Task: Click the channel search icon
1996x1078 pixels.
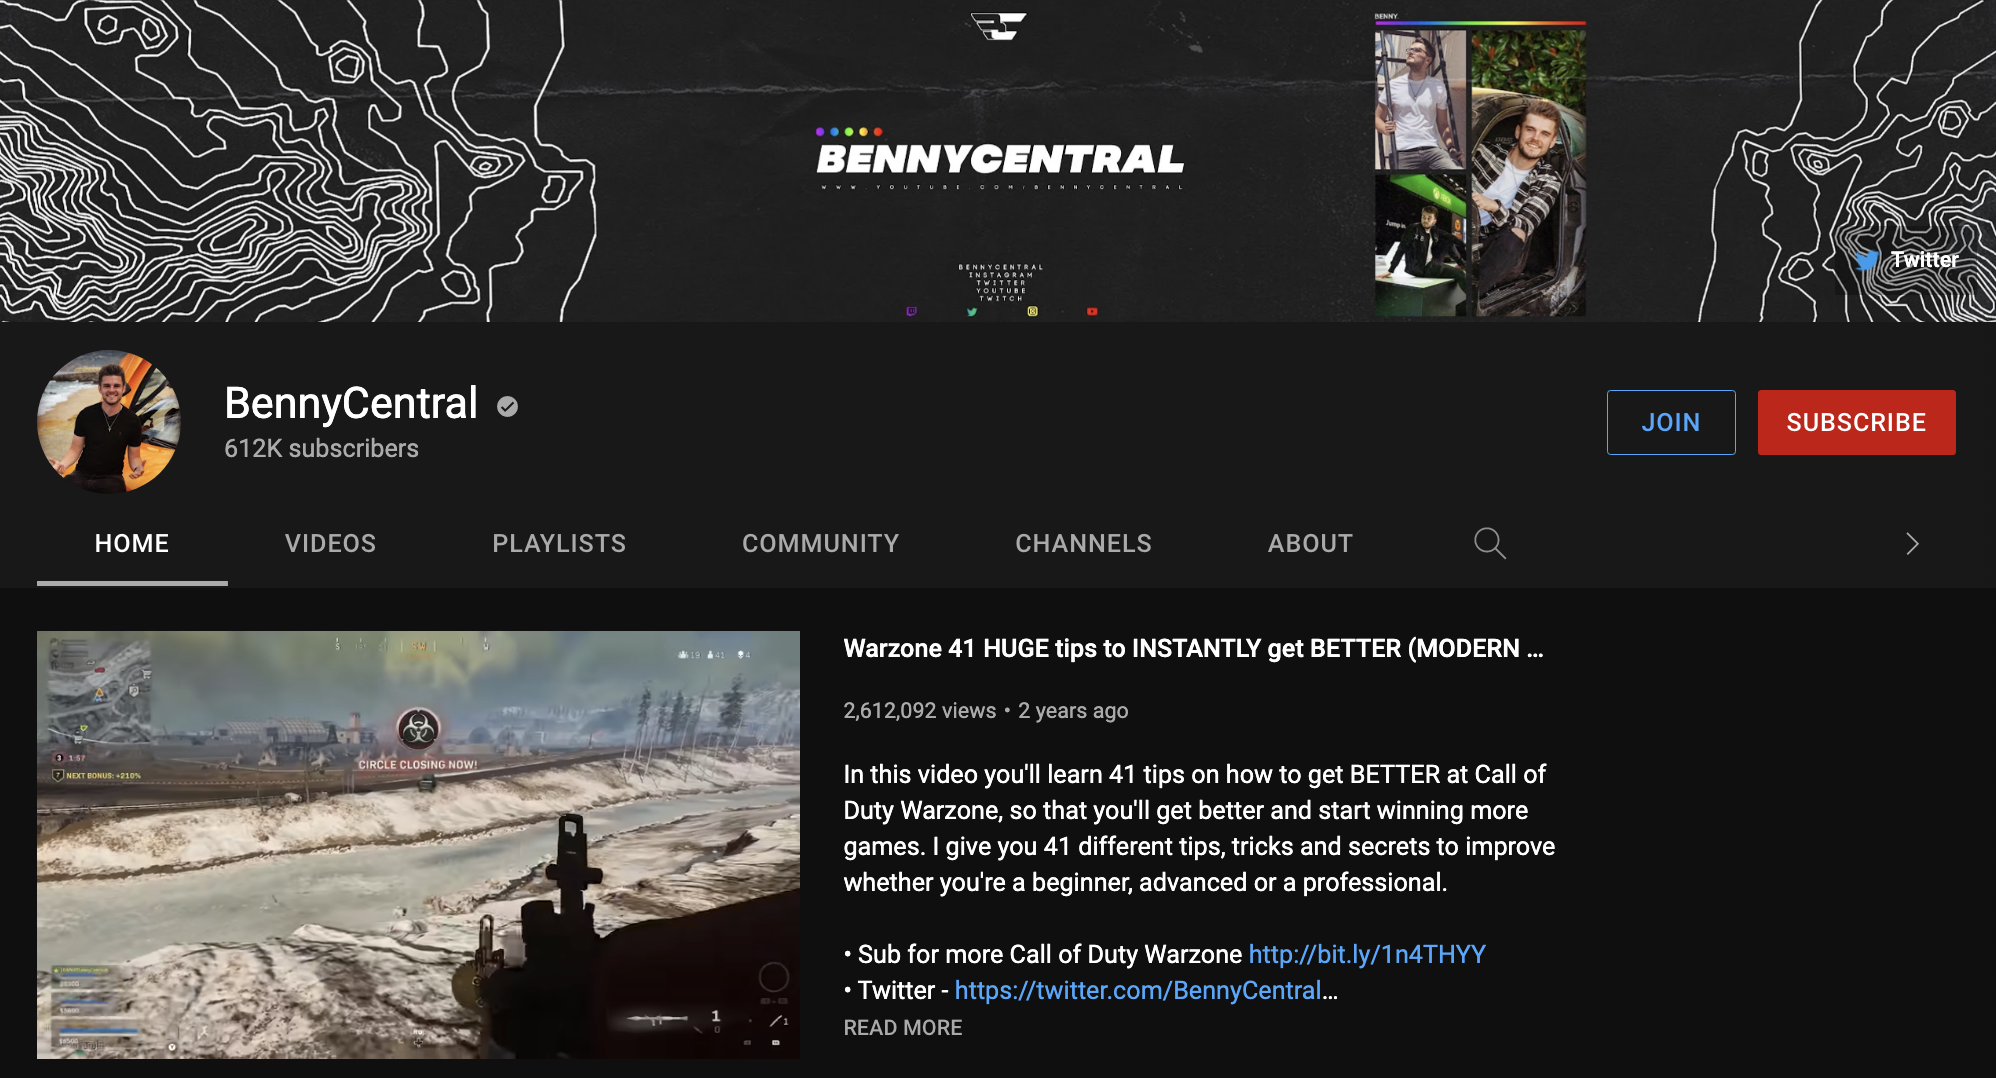Action: tap(1489, 543)
